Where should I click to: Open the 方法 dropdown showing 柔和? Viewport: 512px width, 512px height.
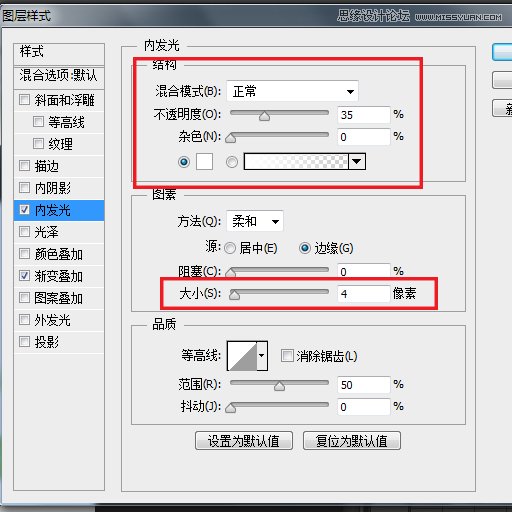[255, 221]
